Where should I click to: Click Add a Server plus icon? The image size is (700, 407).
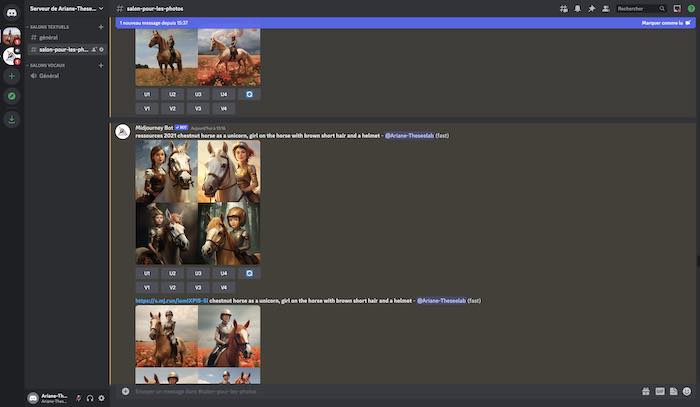tap(12, 76)
